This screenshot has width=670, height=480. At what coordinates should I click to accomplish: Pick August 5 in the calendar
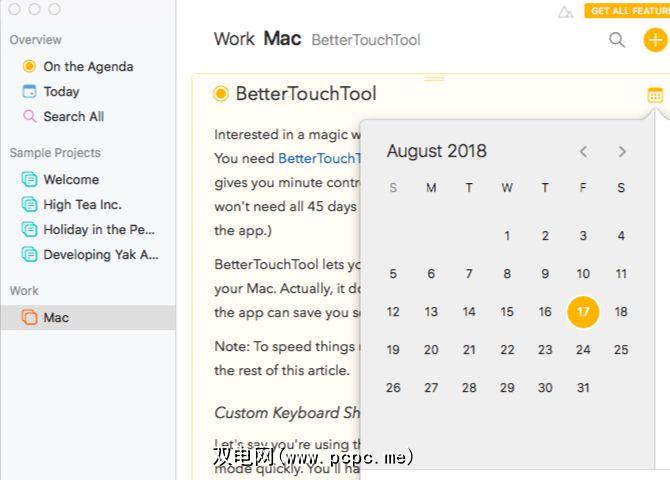(x=393, y=274)
